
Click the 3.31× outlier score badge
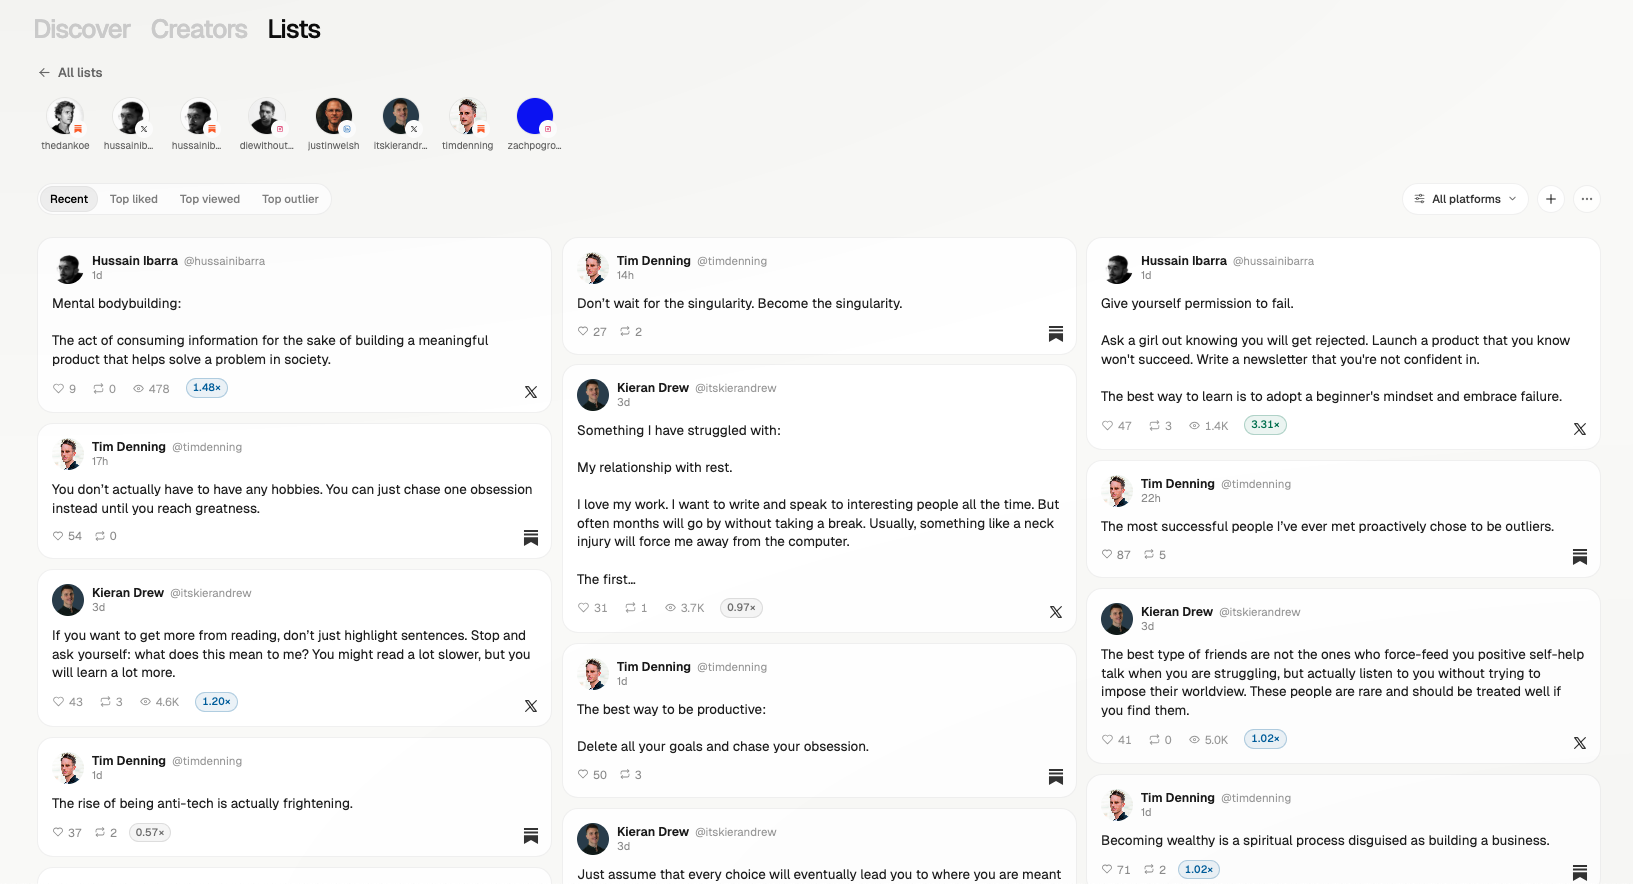[1265, 425]
